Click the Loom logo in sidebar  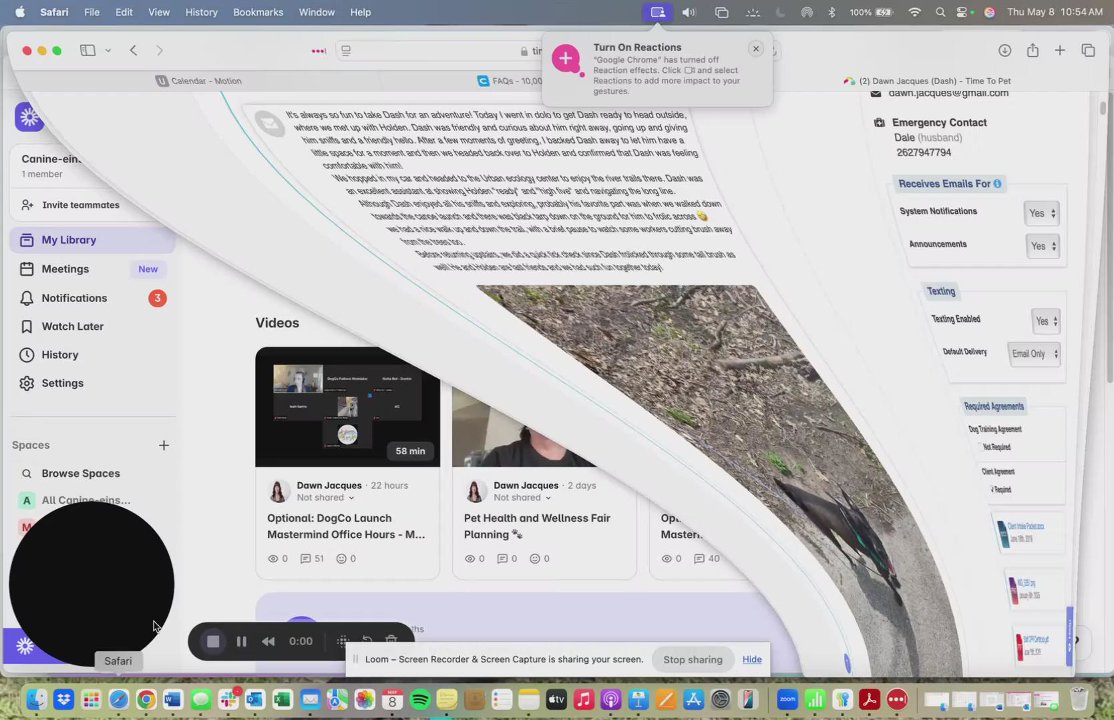(x=28, y=117)
